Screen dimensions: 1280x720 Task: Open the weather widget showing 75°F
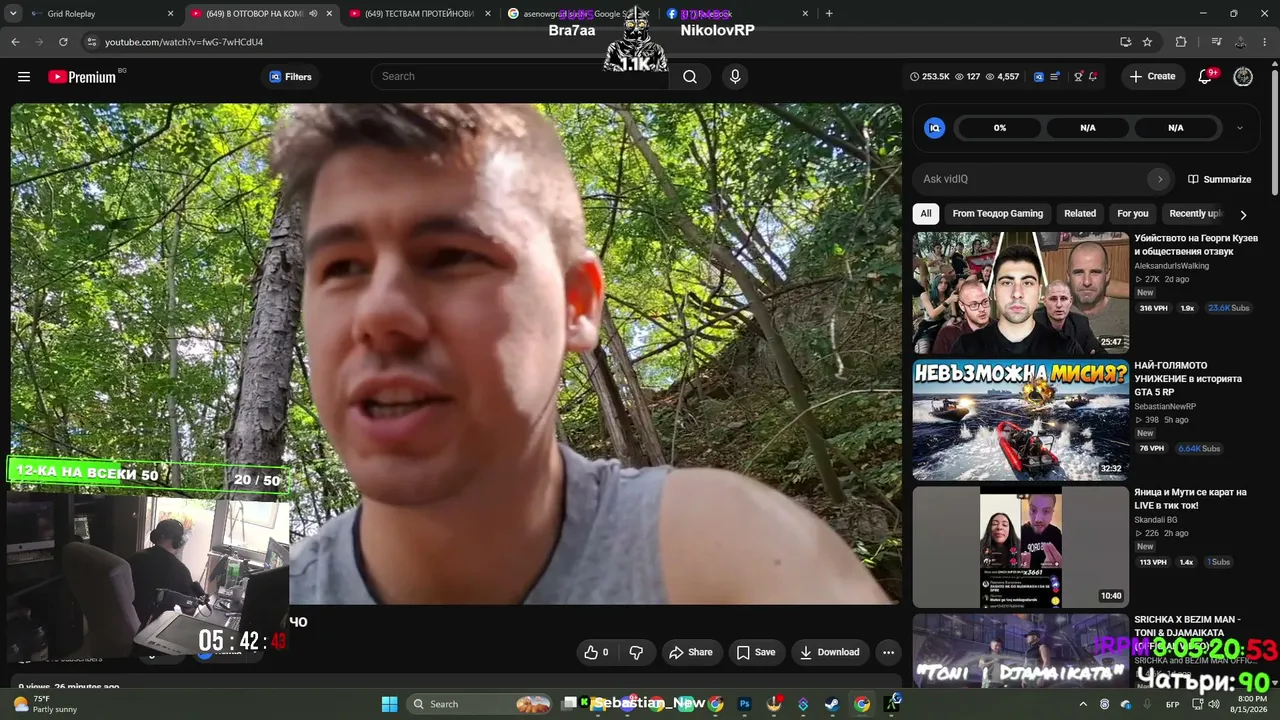point(45,704)
